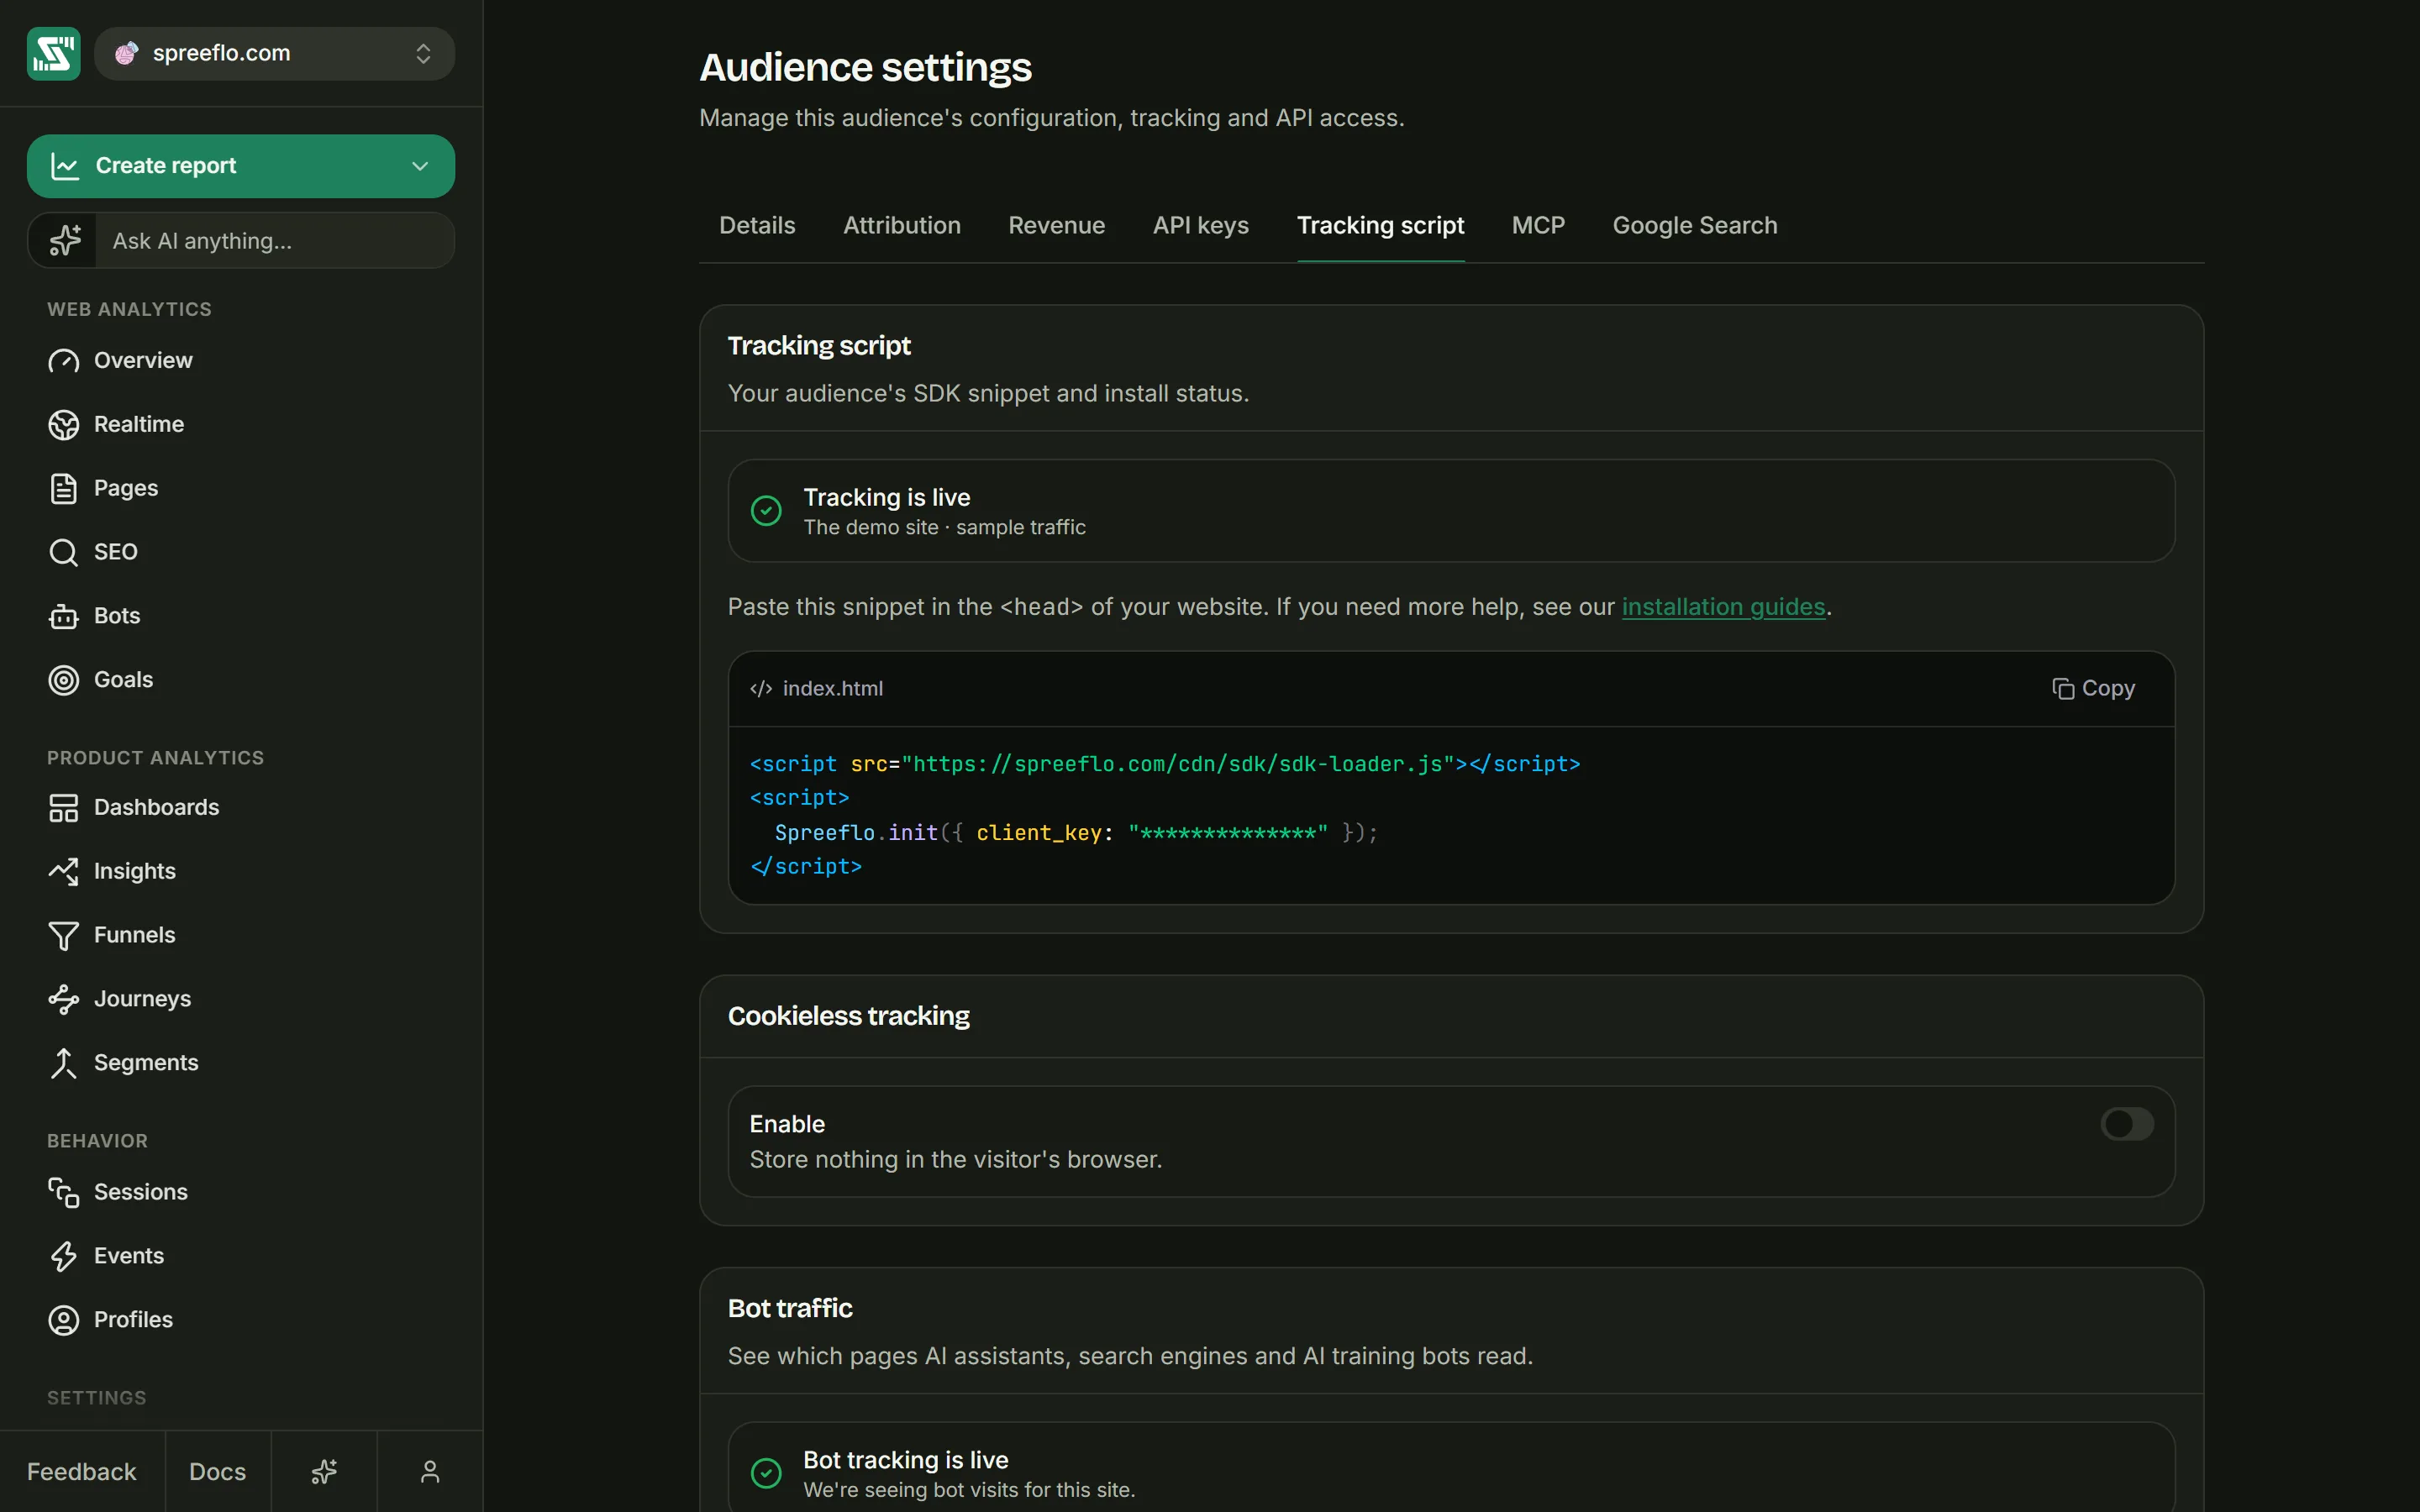The width and height of the screenshot is (2420, 1512).
Task: Click the footer AI sparkle icon
Action: (x=324, y=1472)
